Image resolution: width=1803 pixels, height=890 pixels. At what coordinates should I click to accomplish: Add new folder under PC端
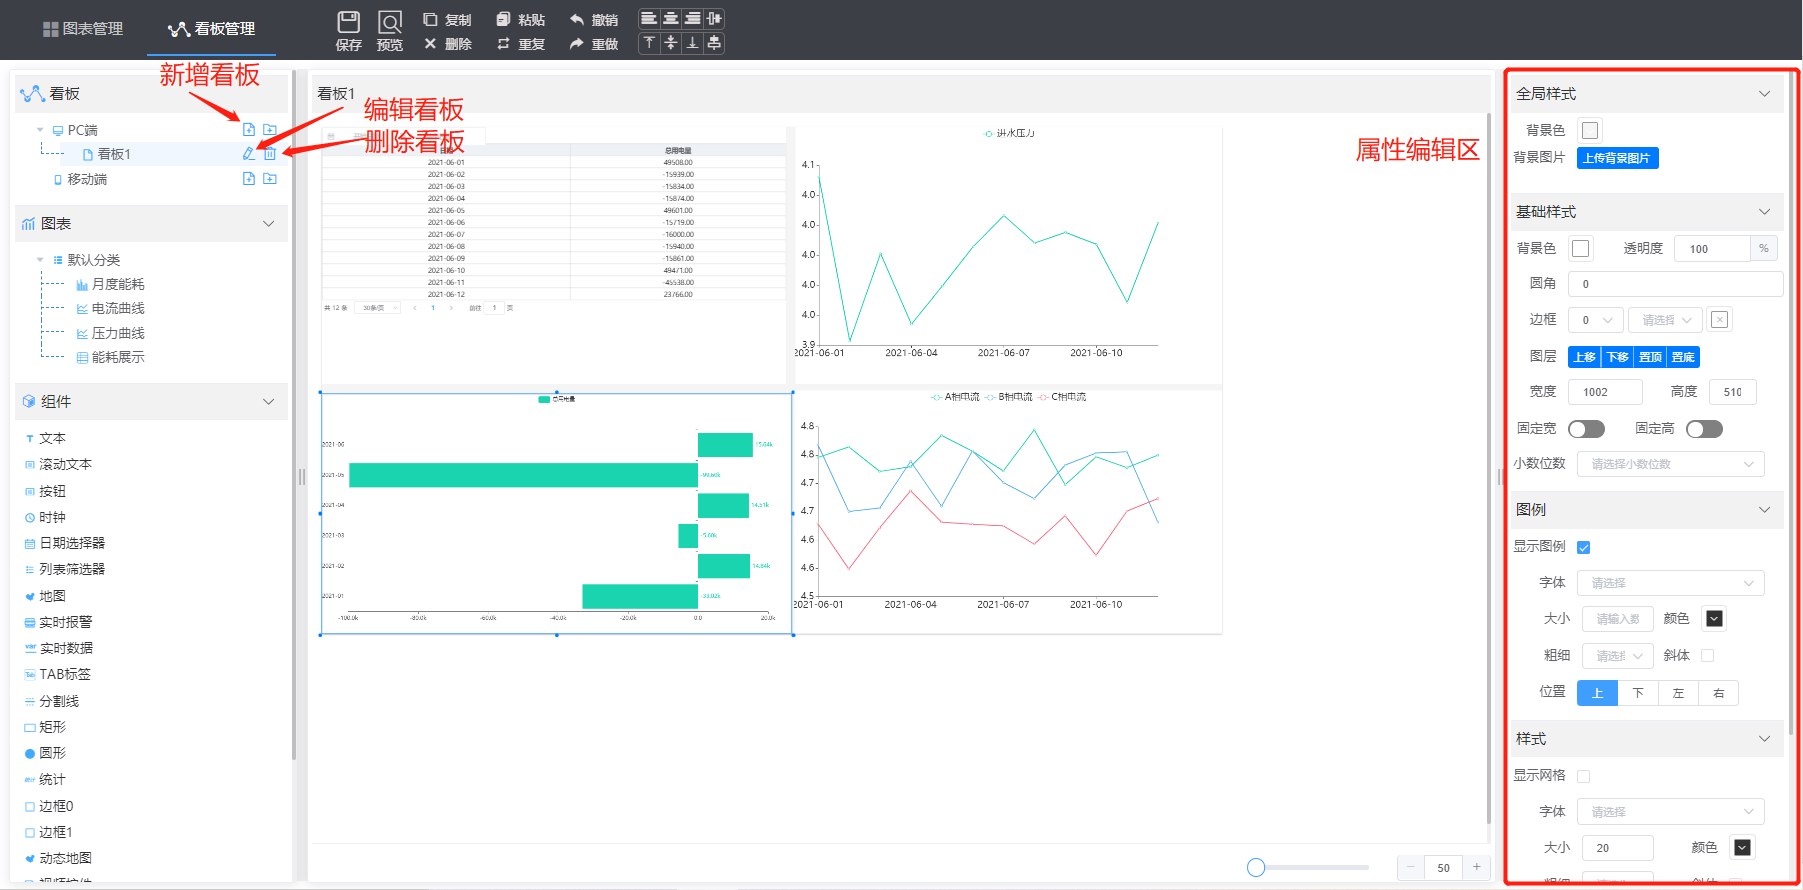point(270,129)
